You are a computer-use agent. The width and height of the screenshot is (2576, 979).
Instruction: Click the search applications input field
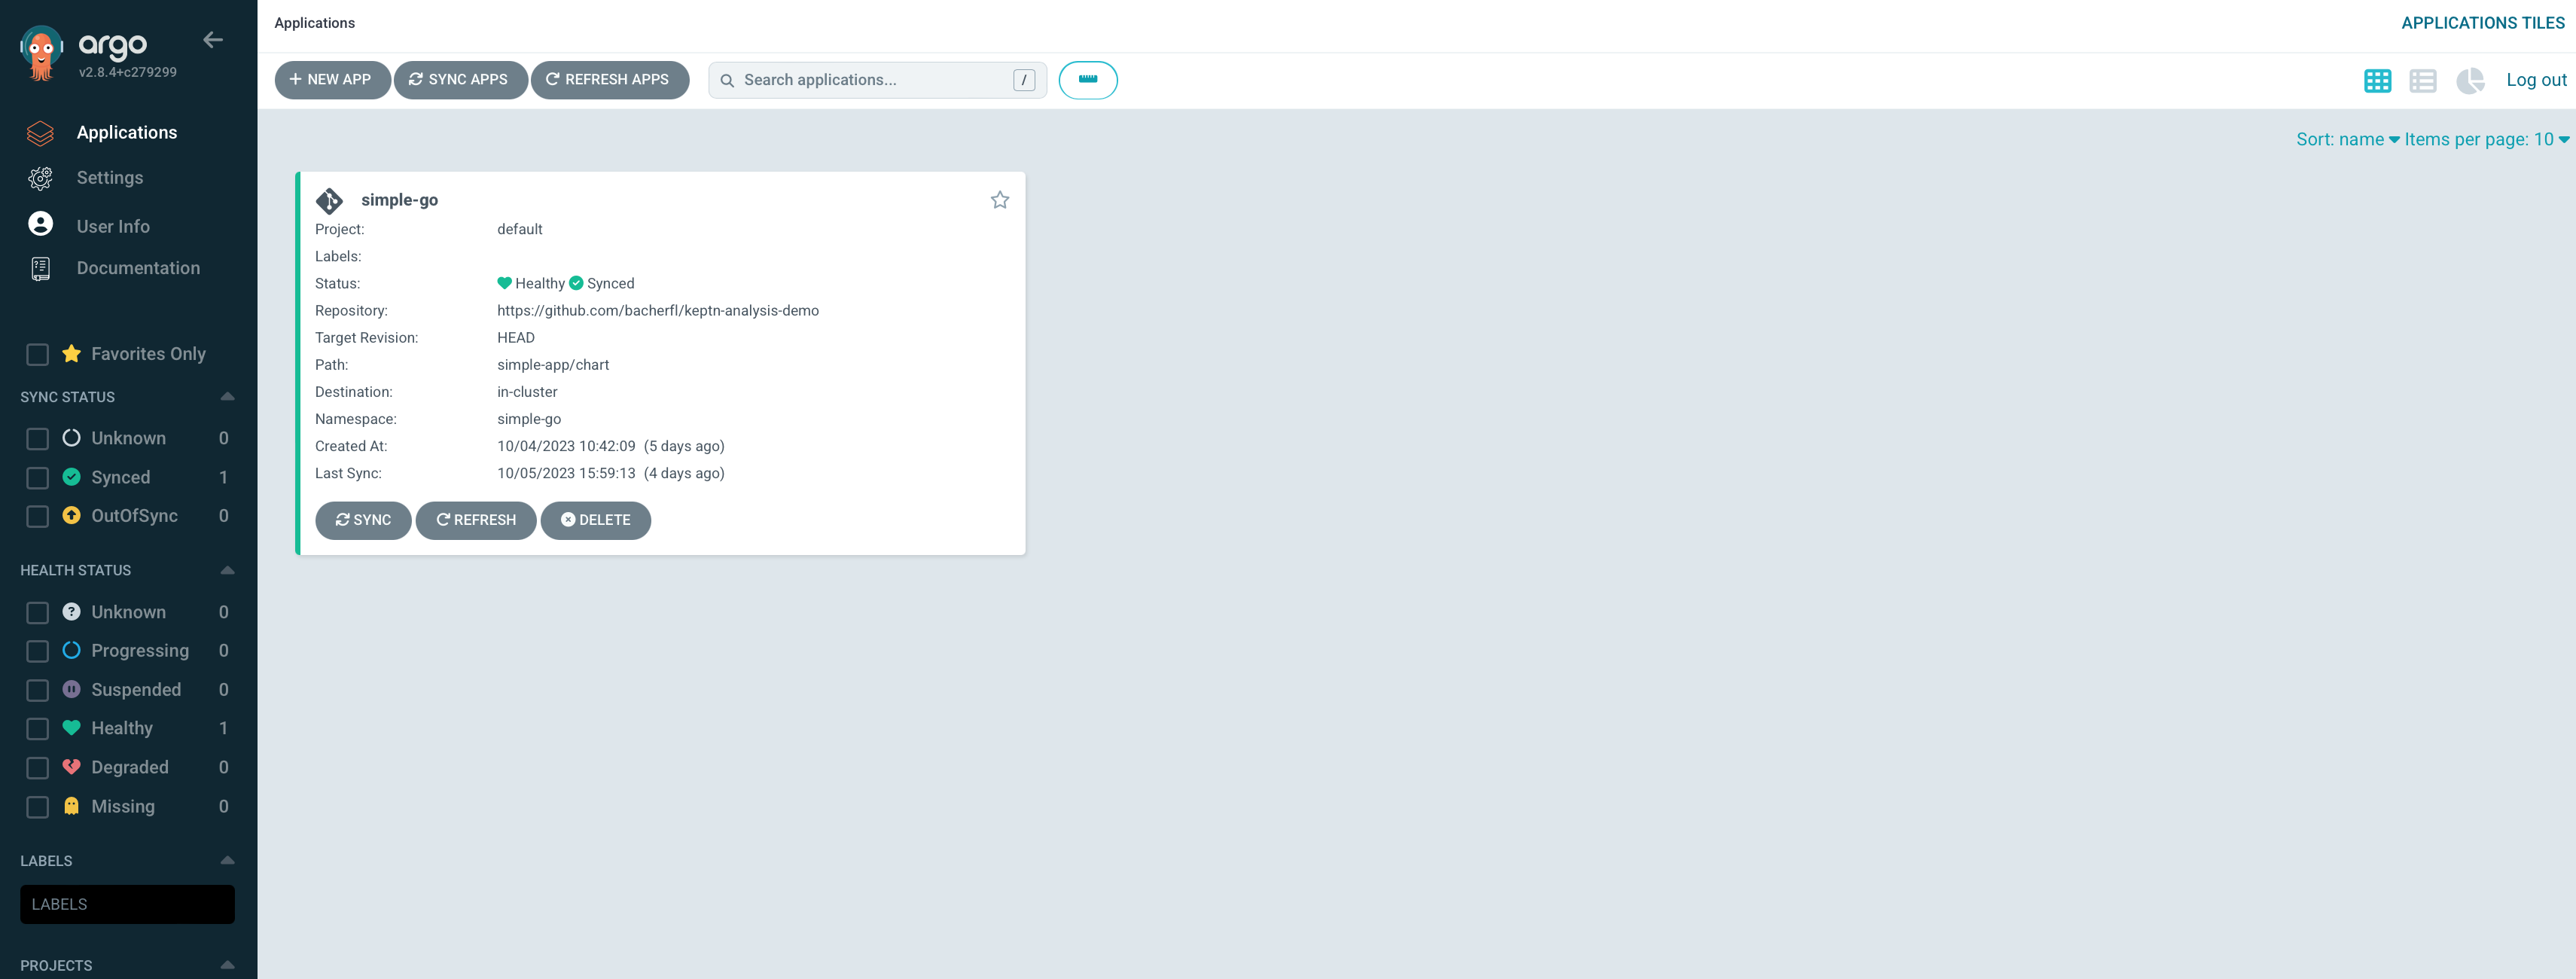coord(876,79)
